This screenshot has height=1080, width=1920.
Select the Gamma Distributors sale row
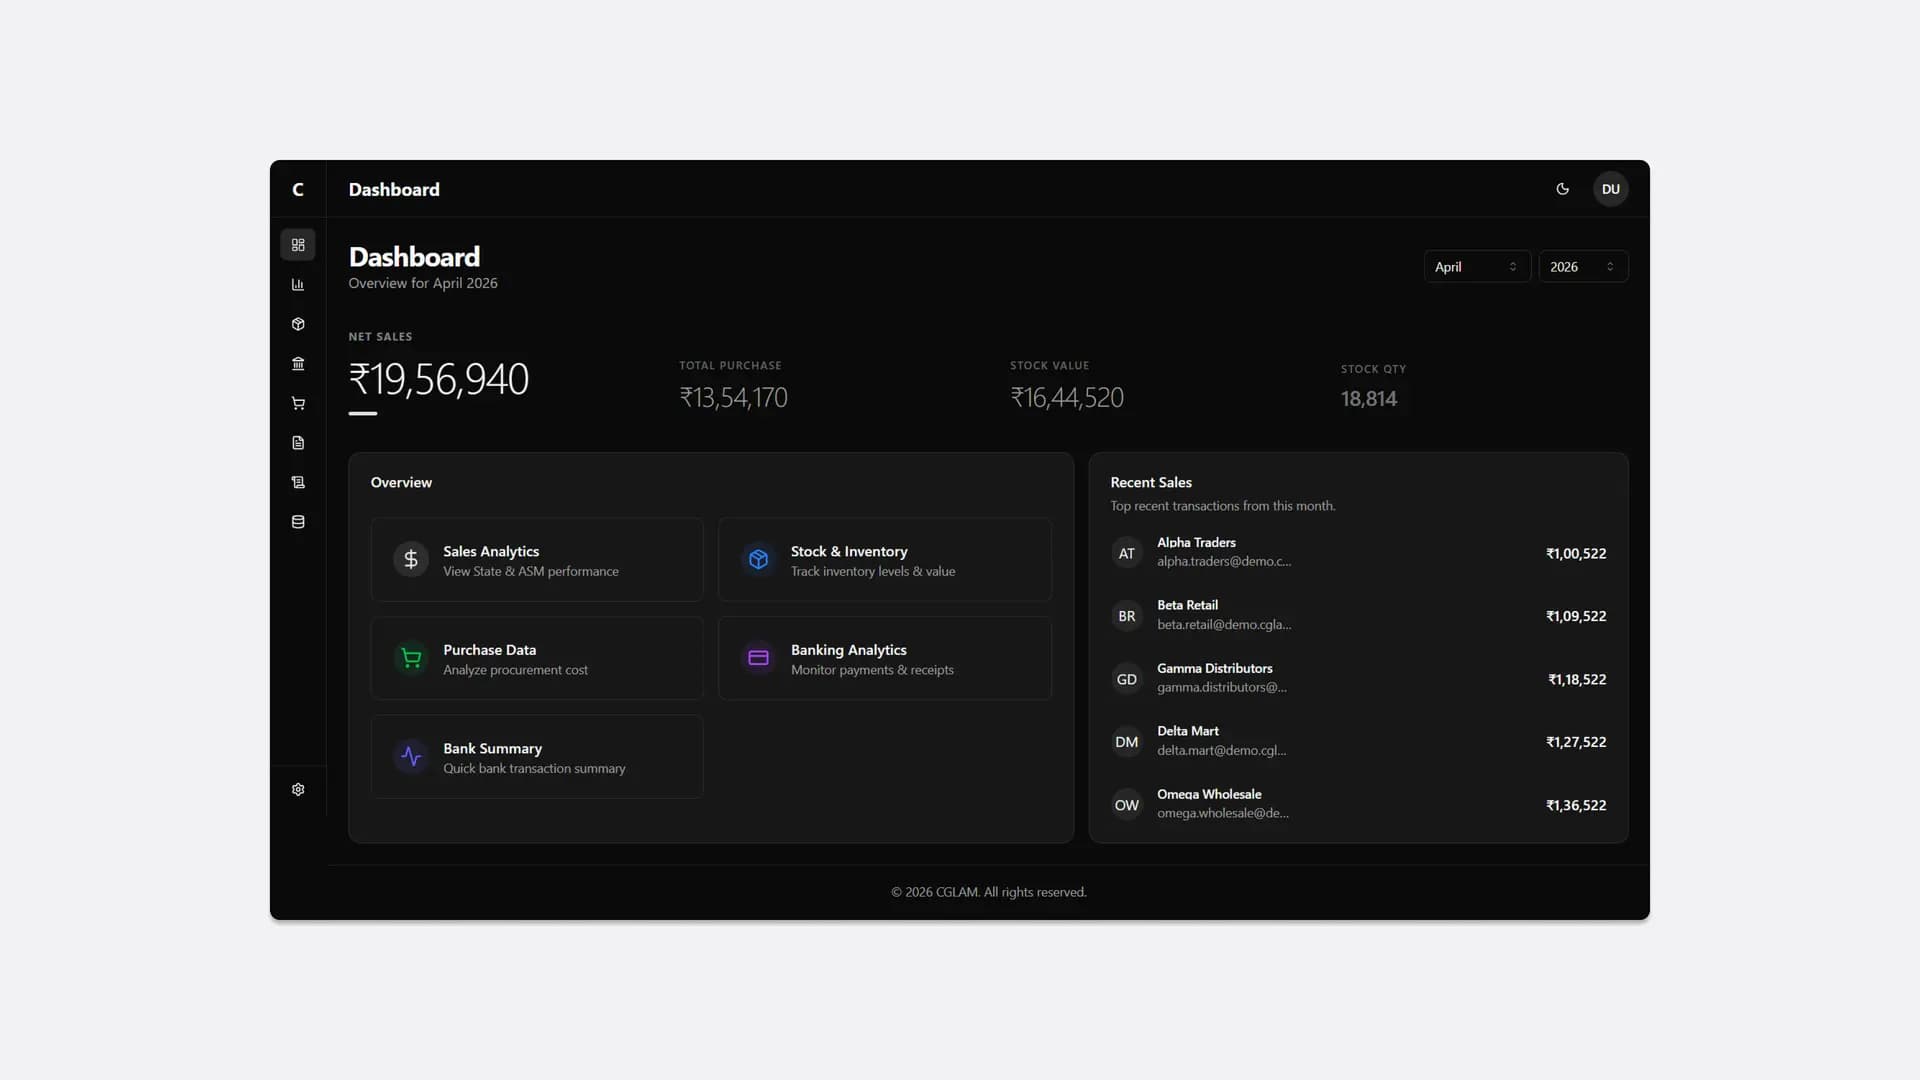tap(1358, 679)
